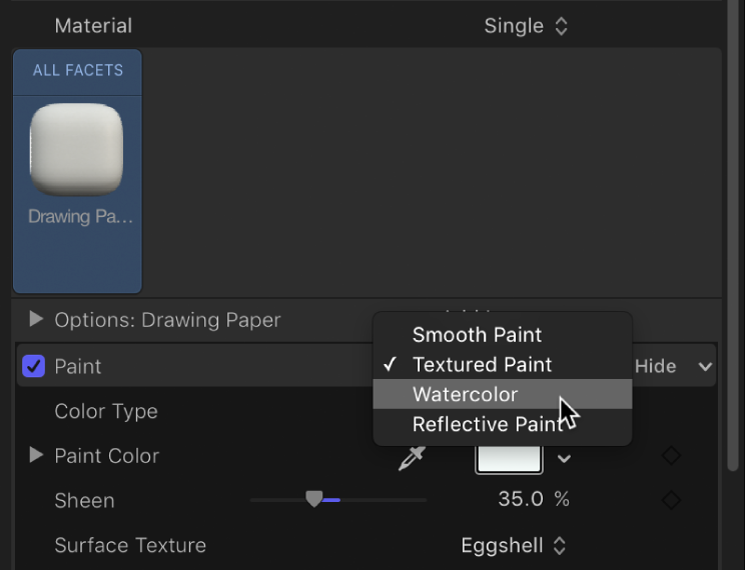Open the white Paint Color swatch
745x572 pixels.
coord(509,457)
